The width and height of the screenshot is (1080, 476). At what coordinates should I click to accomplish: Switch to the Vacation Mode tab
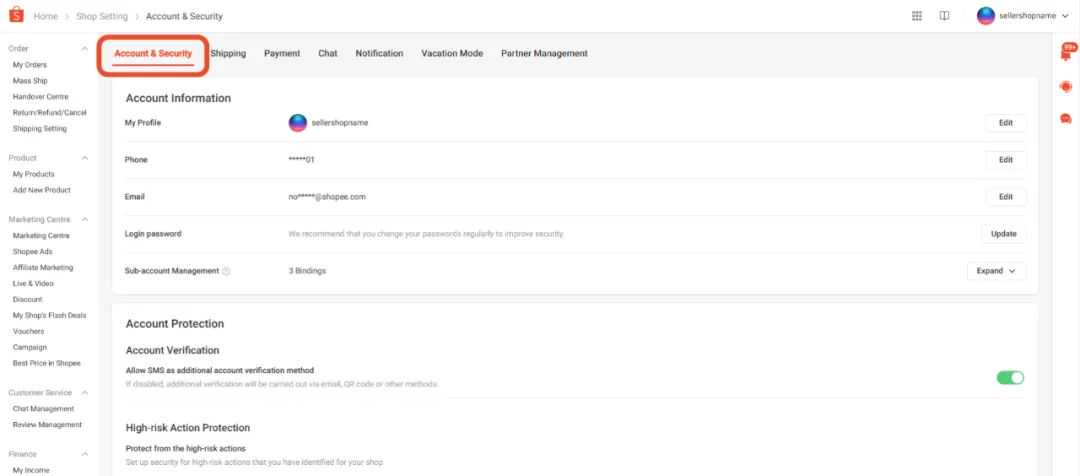coord(452,53)
